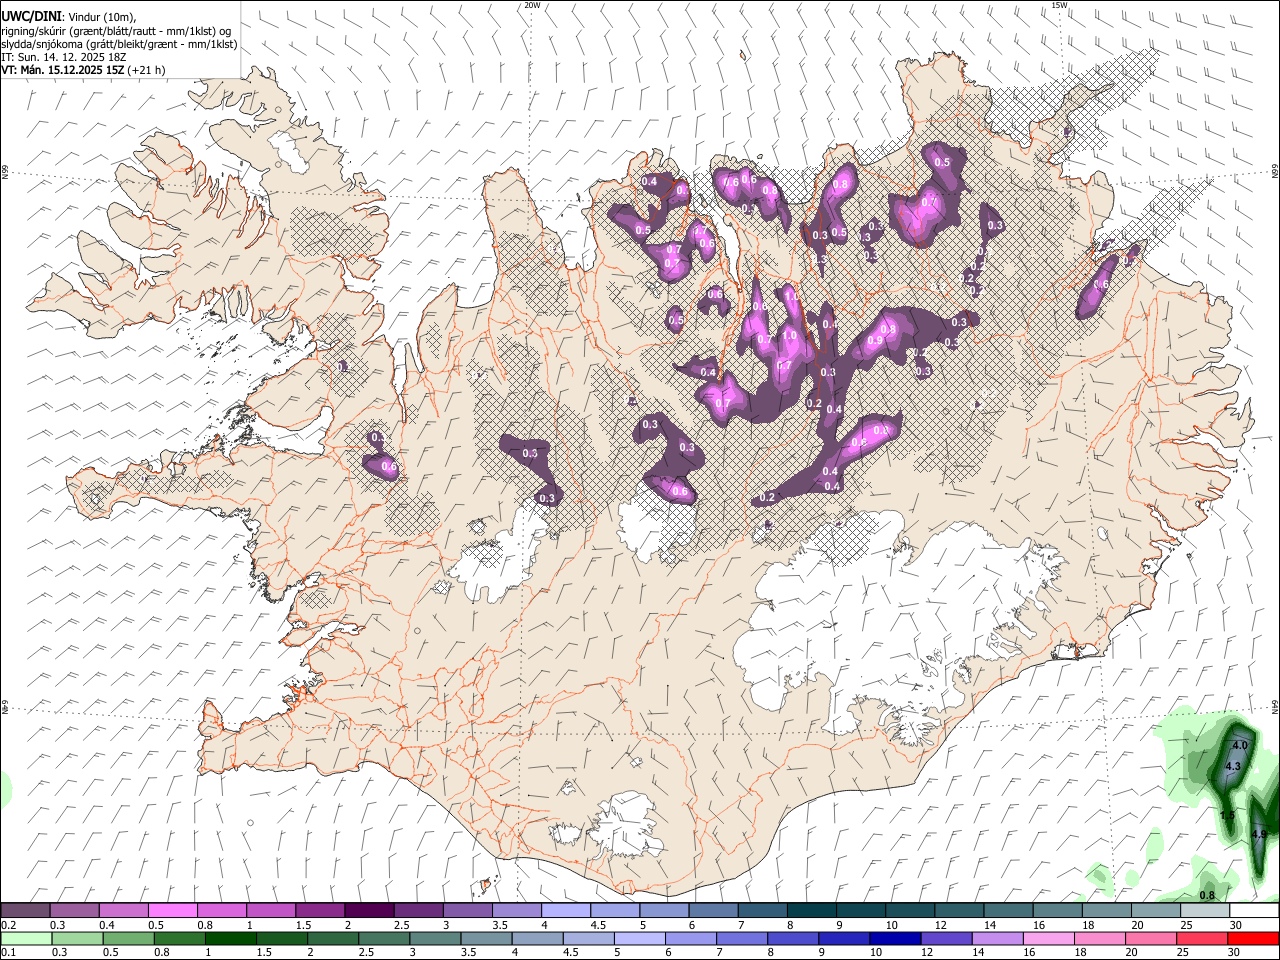This screenshot has width=1280, height=960.
Task: Click the '4.3' rain value label
Action: coord(1233,766)
